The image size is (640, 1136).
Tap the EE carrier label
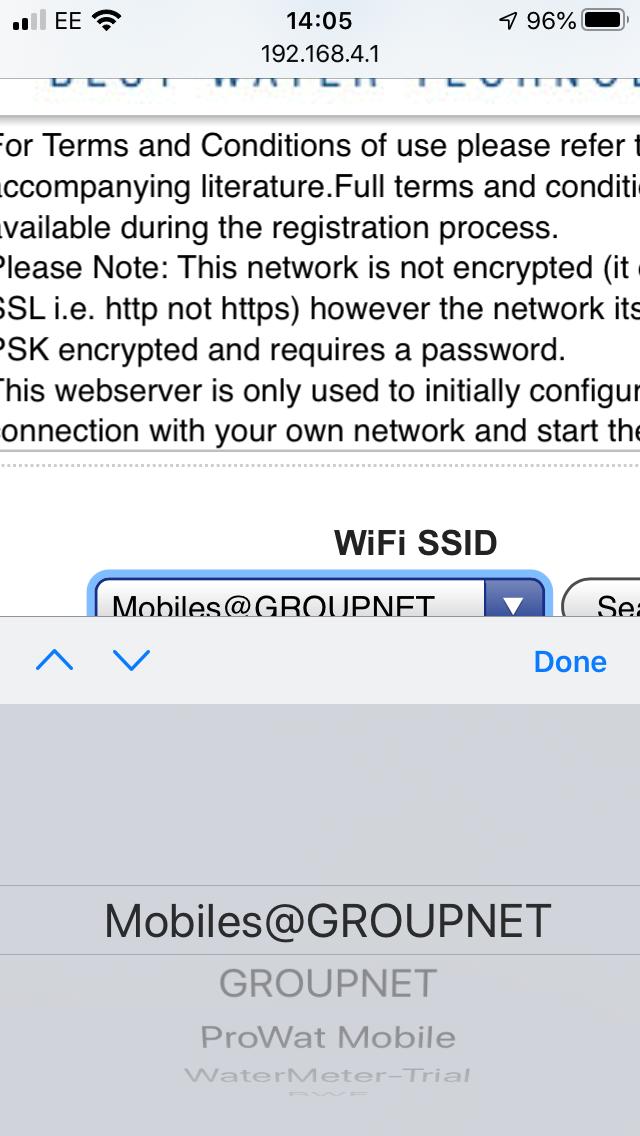(x=68, y=21)
